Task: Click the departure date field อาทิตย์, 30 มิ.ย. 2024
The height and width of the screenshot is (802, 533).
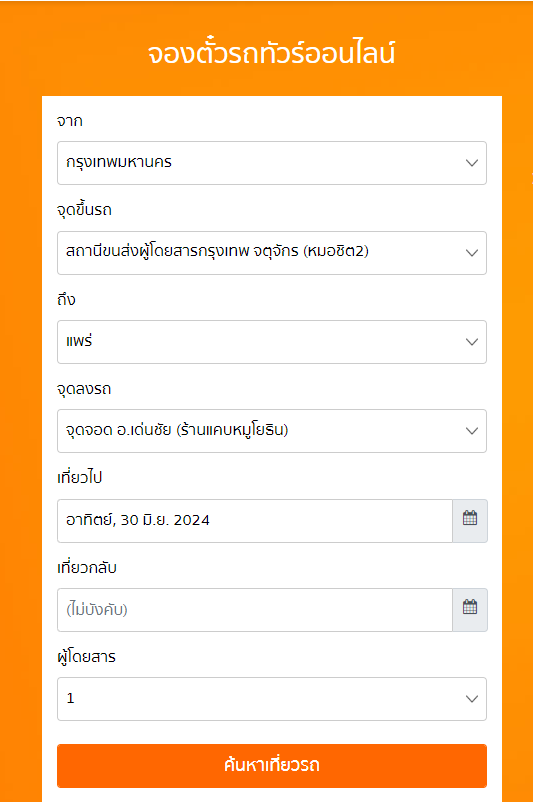Action: pos(255,521)
